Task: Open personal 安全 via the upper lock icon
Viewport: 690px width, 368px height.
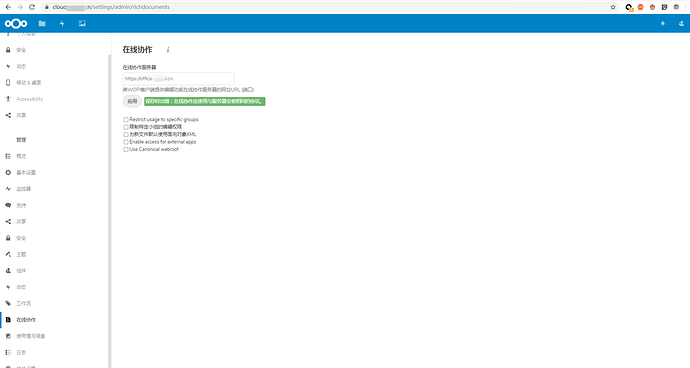Action: point(8,50)
